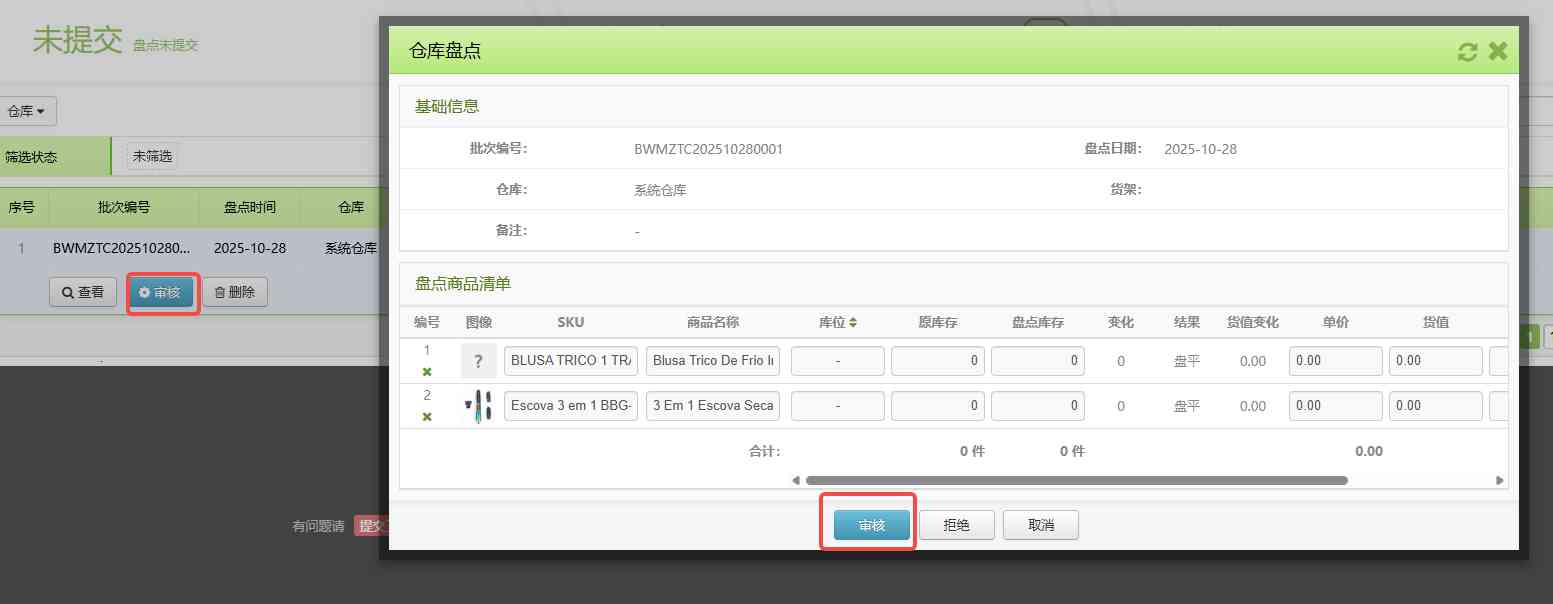Click the 拒绝 button

coord(956,525)
